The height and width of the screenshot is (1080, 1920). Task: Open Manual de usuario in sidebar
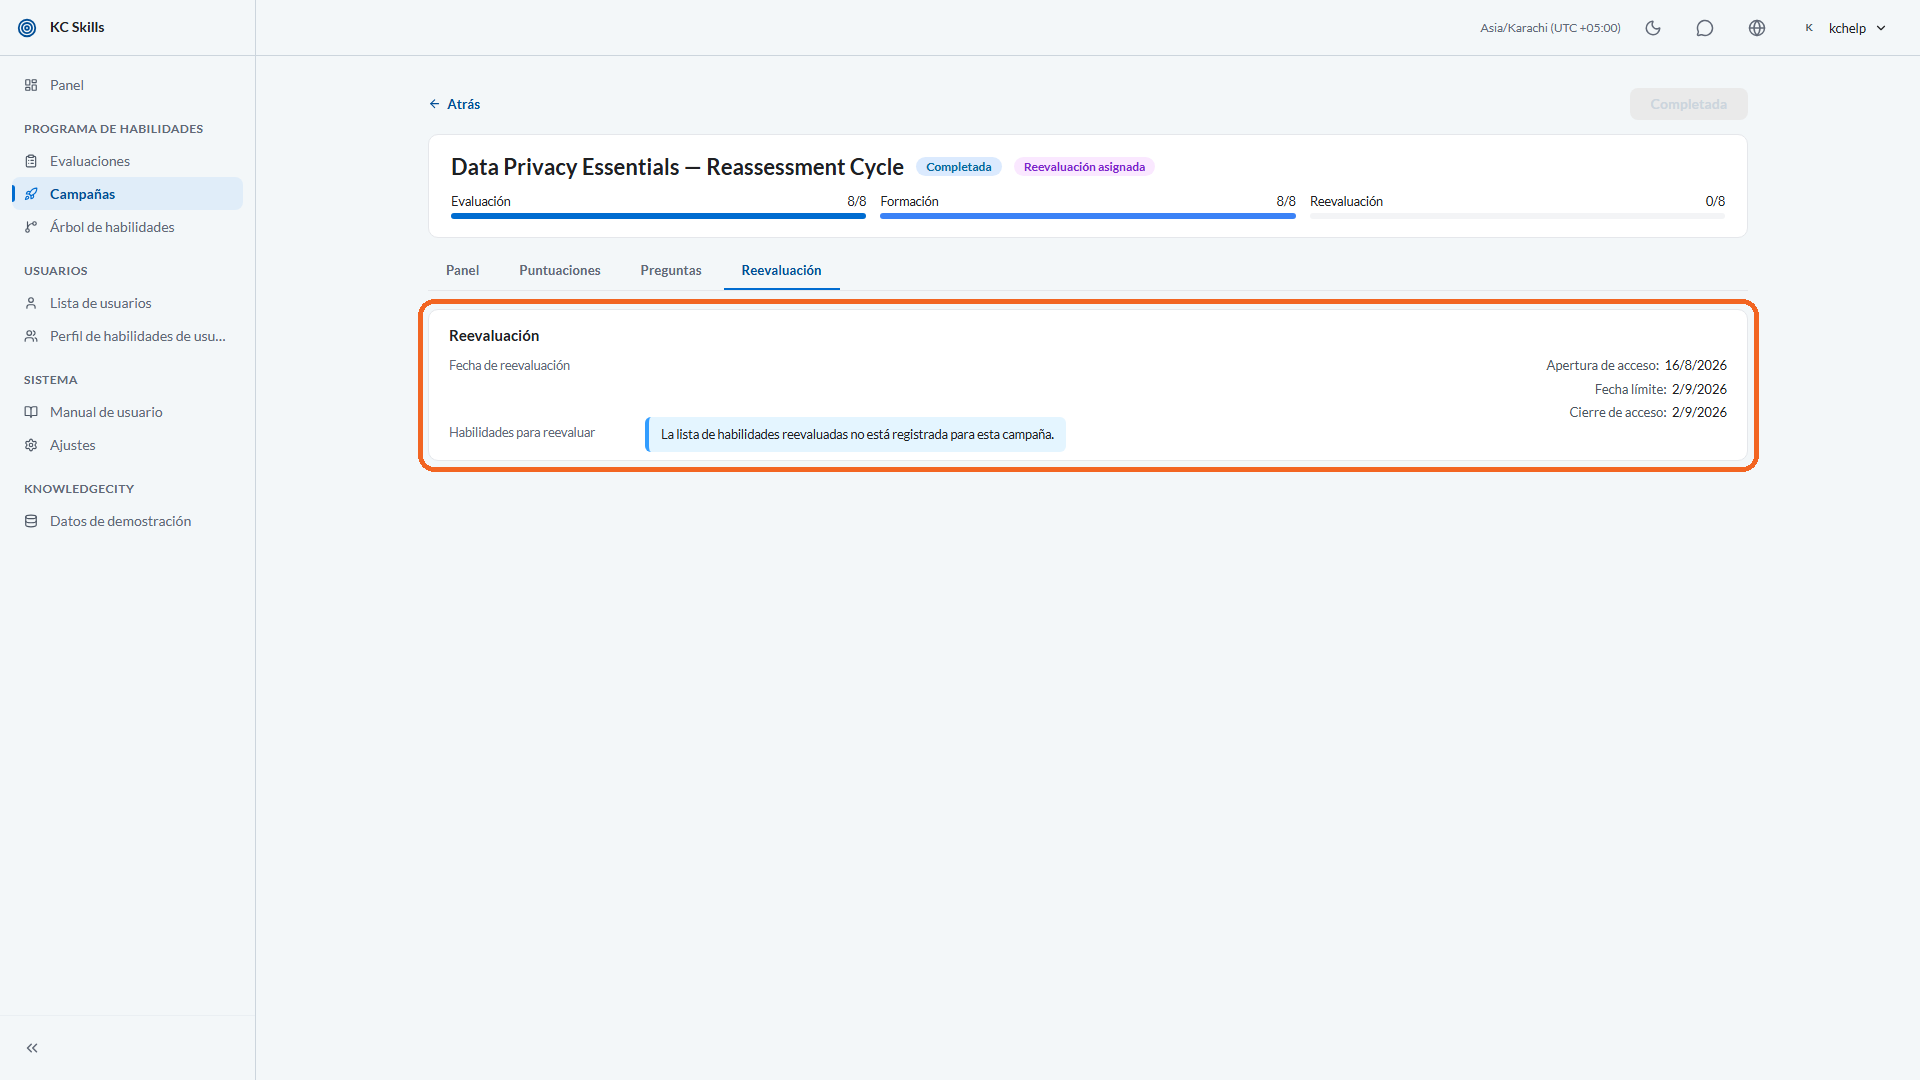pos(127,412)
